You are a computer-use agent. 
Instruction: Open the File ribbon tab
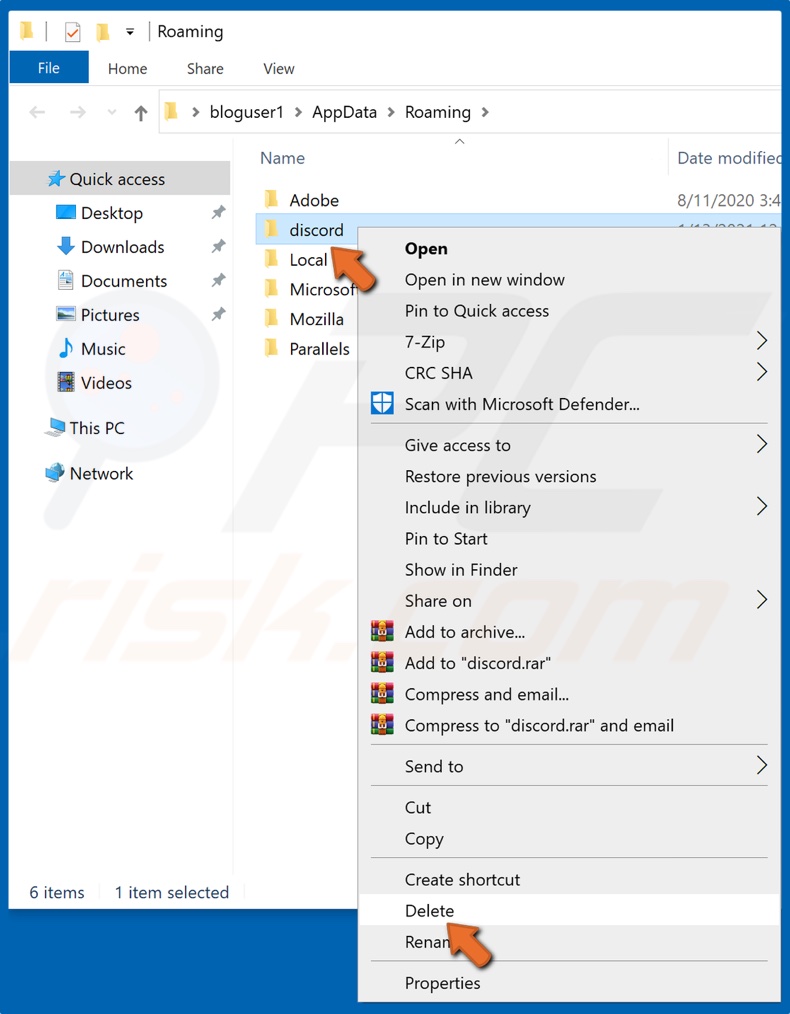pyautogui.click(x=48, y=68)
